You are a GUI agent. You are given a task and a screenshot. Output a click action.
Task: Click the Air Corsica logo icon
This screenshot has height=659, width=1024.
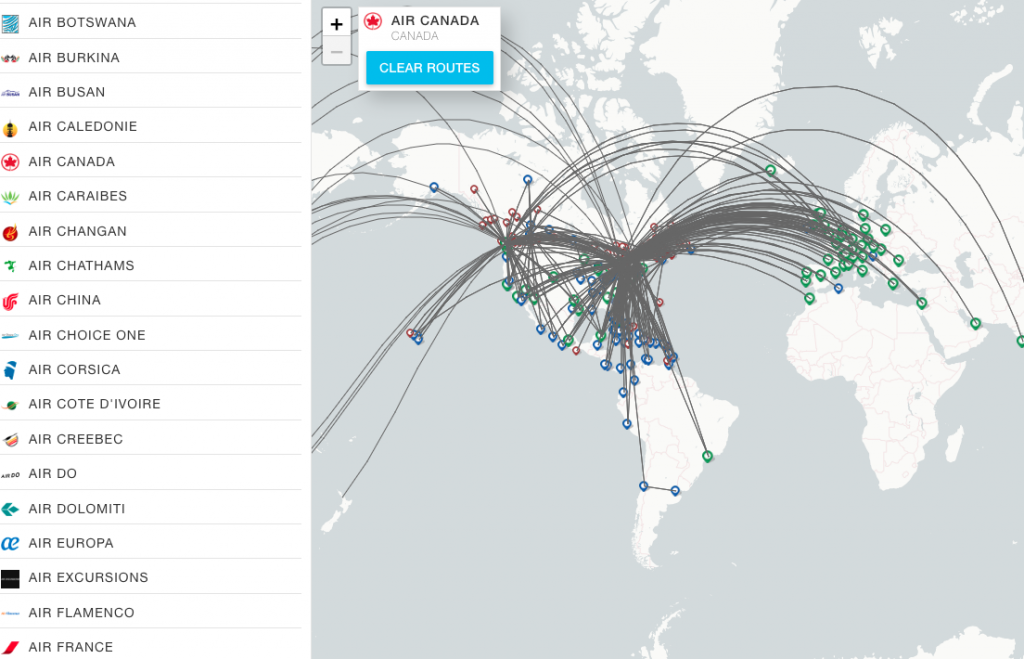tap(10, 370)
